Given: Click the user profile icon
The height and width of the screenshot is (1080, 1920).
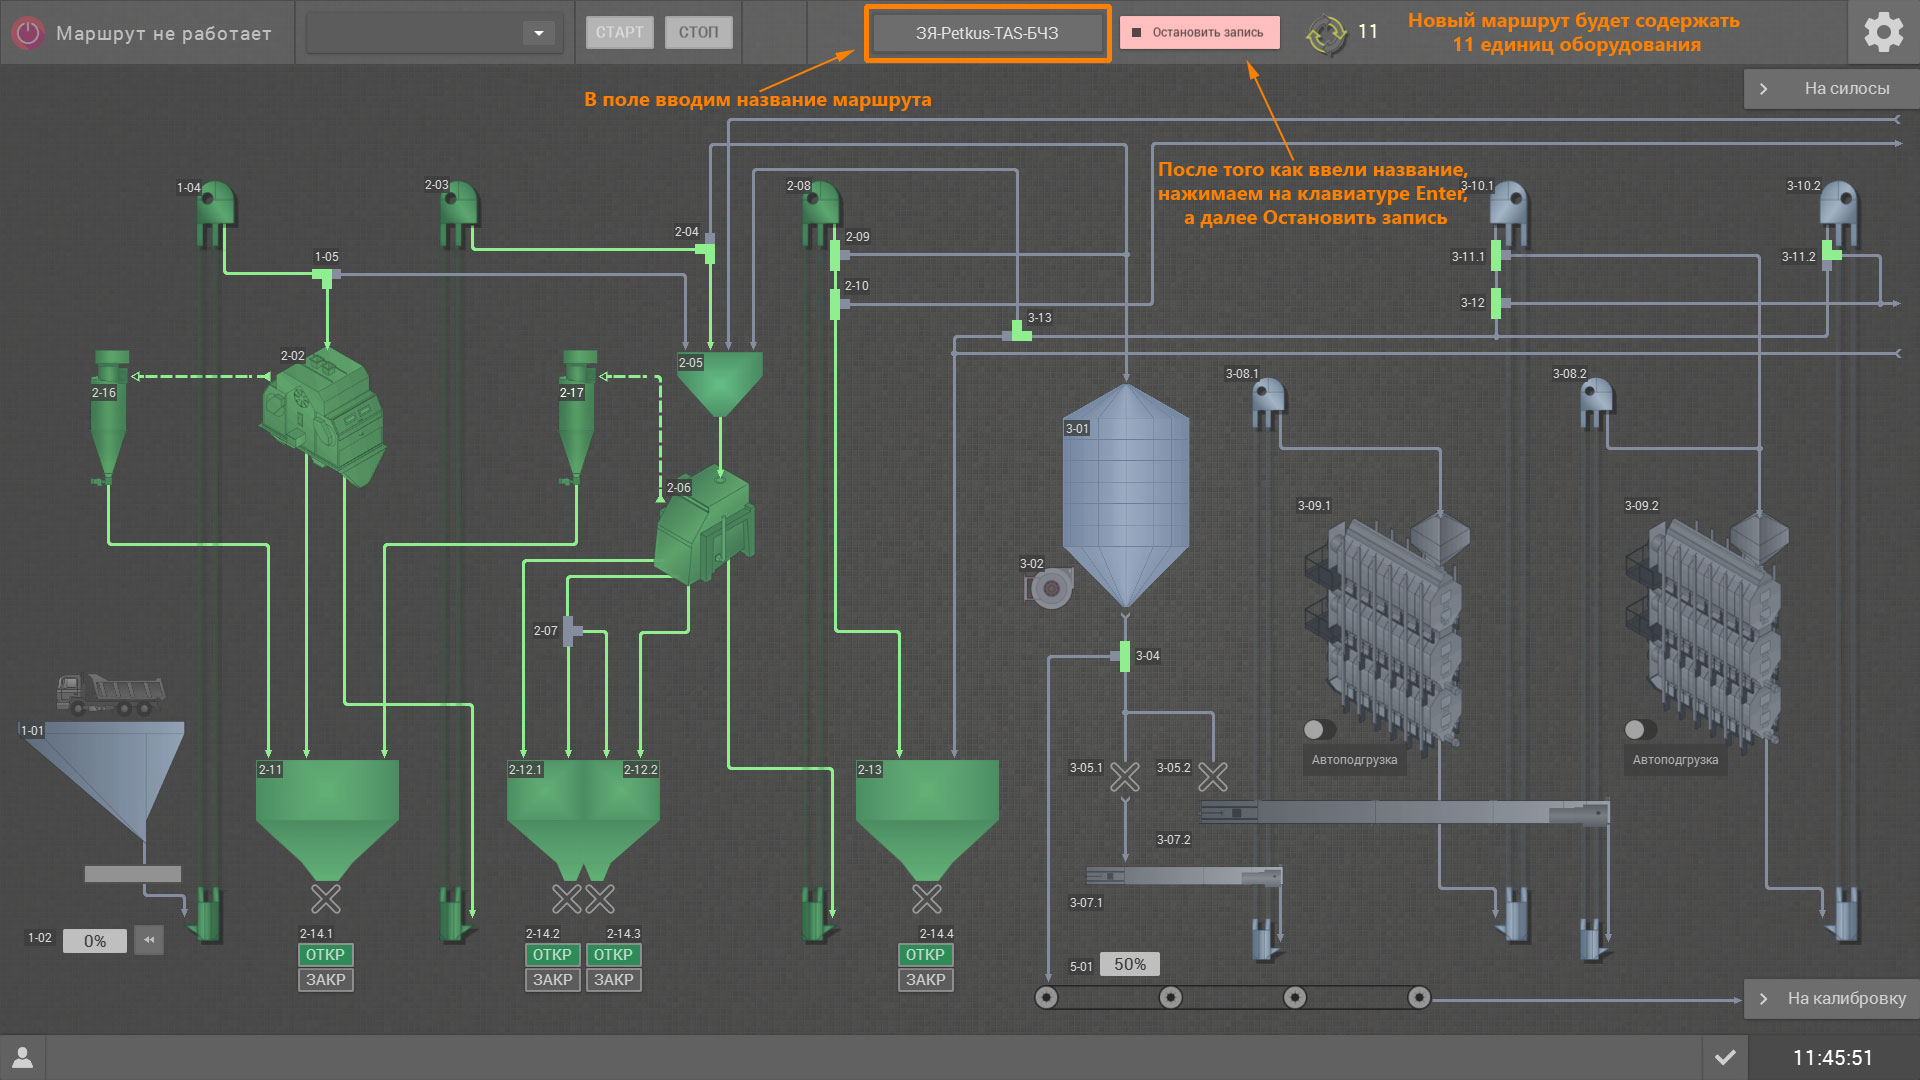Looking at the screenshot, I should coord(22,1057).
